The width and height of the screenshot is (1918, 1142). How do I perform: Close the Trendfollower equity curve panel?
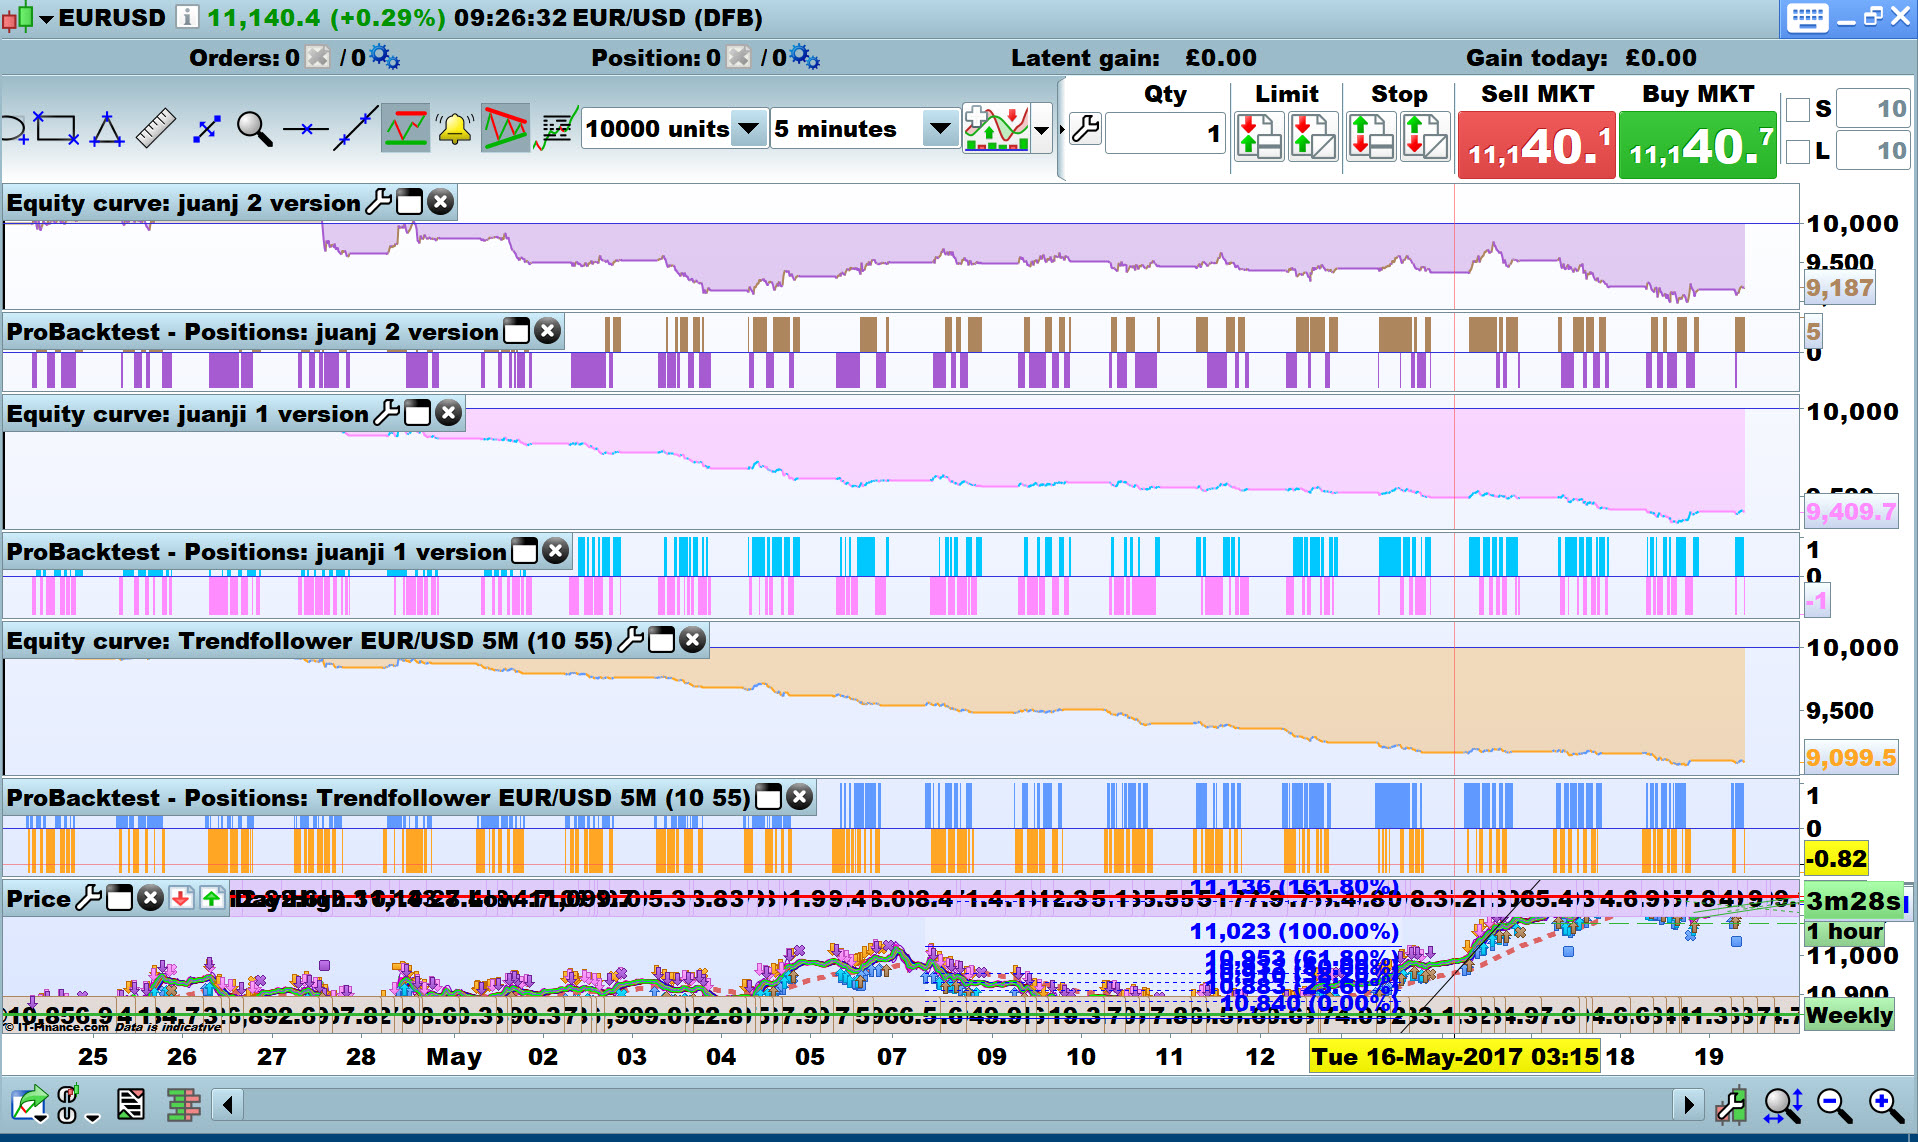coord(692,640)
